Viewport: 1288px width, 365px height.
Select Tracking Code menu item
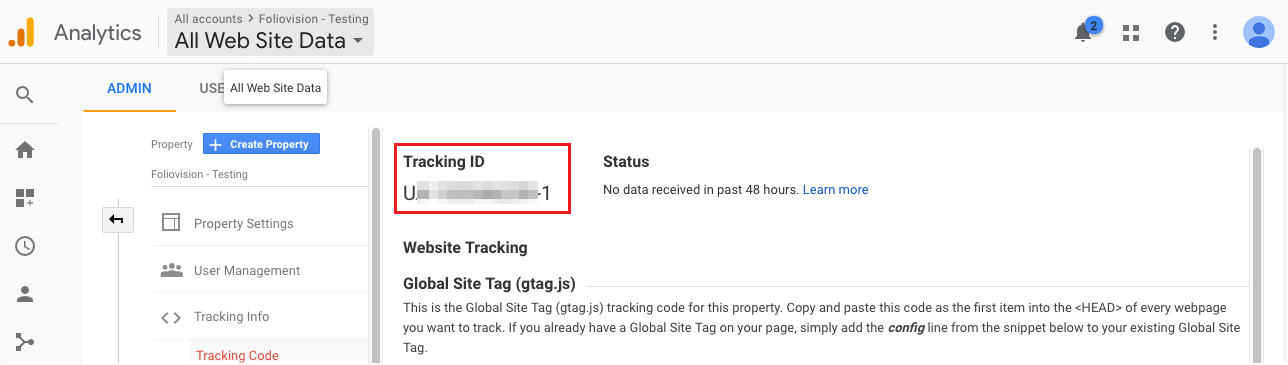click(237, 355)
